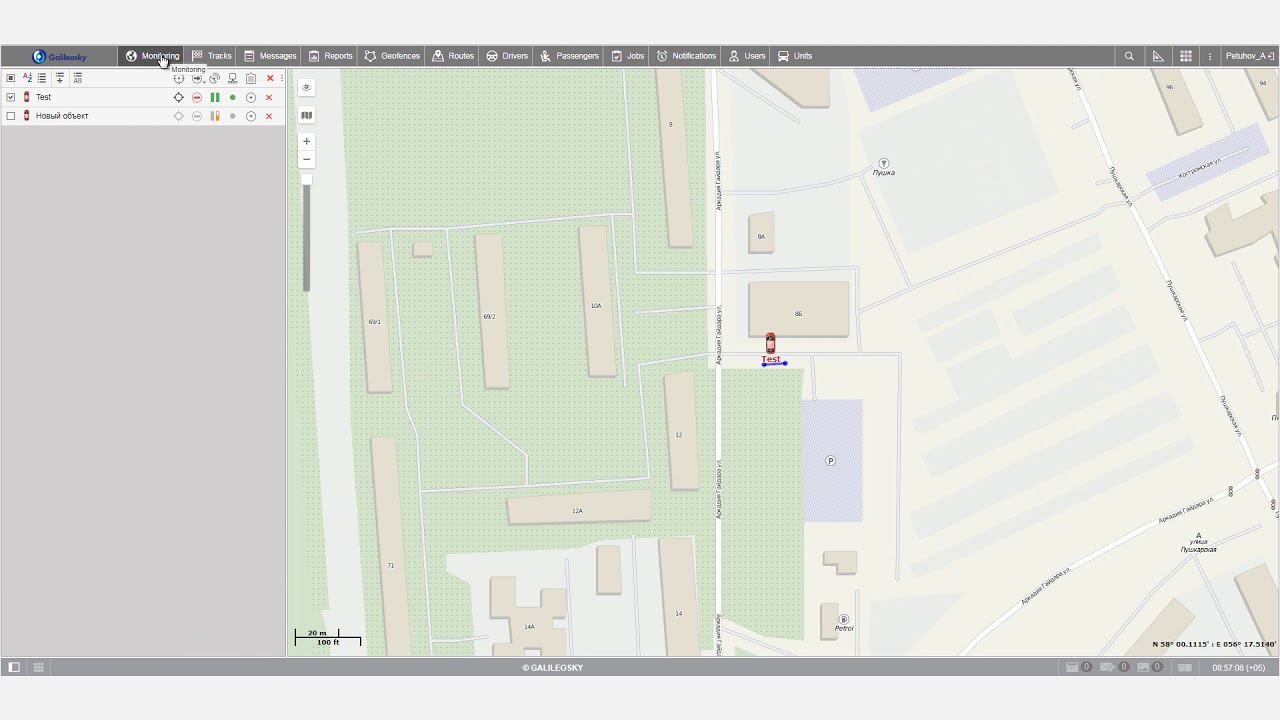Open unit list column options menu
The height and width of the screenshot is (720, 1280).
(282, 78)
